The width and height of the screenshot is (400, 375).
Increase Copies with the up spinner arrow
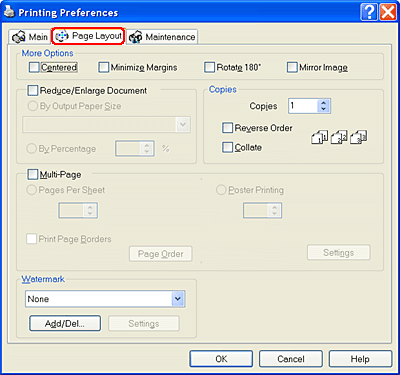click(323, 103)
